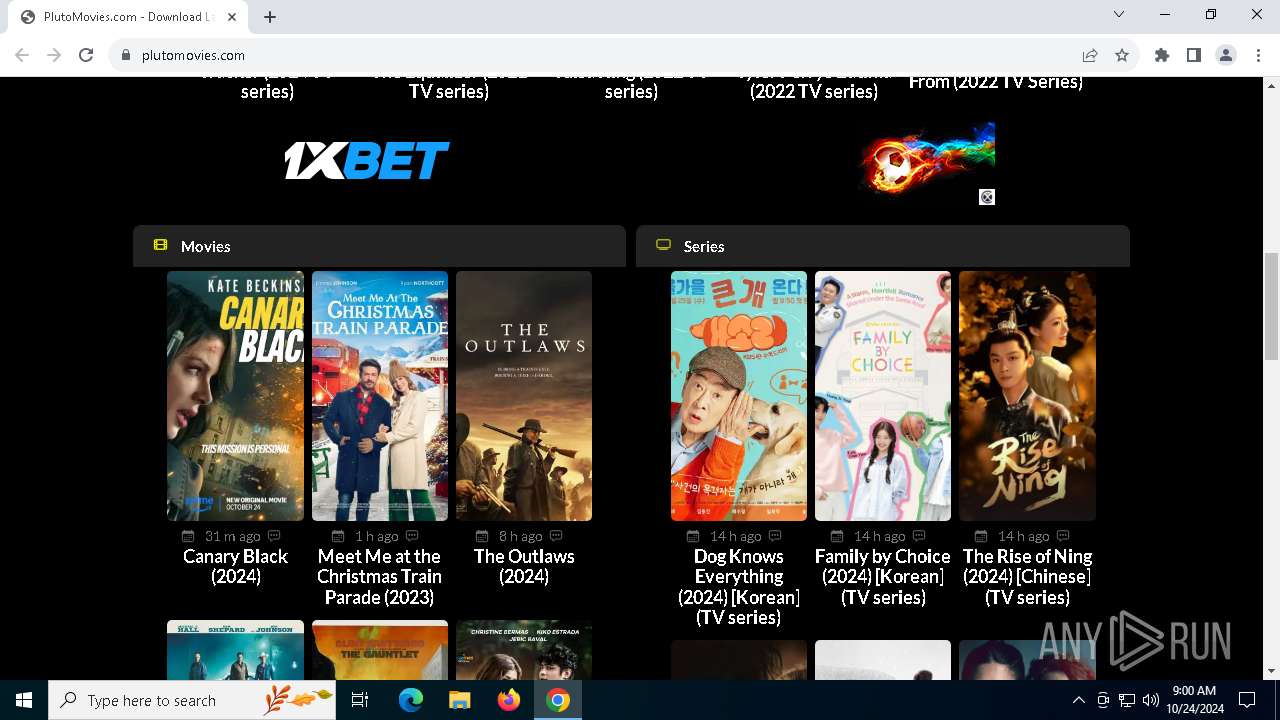
Task: Bookmark this page with the star icon
Action: 1122,55
